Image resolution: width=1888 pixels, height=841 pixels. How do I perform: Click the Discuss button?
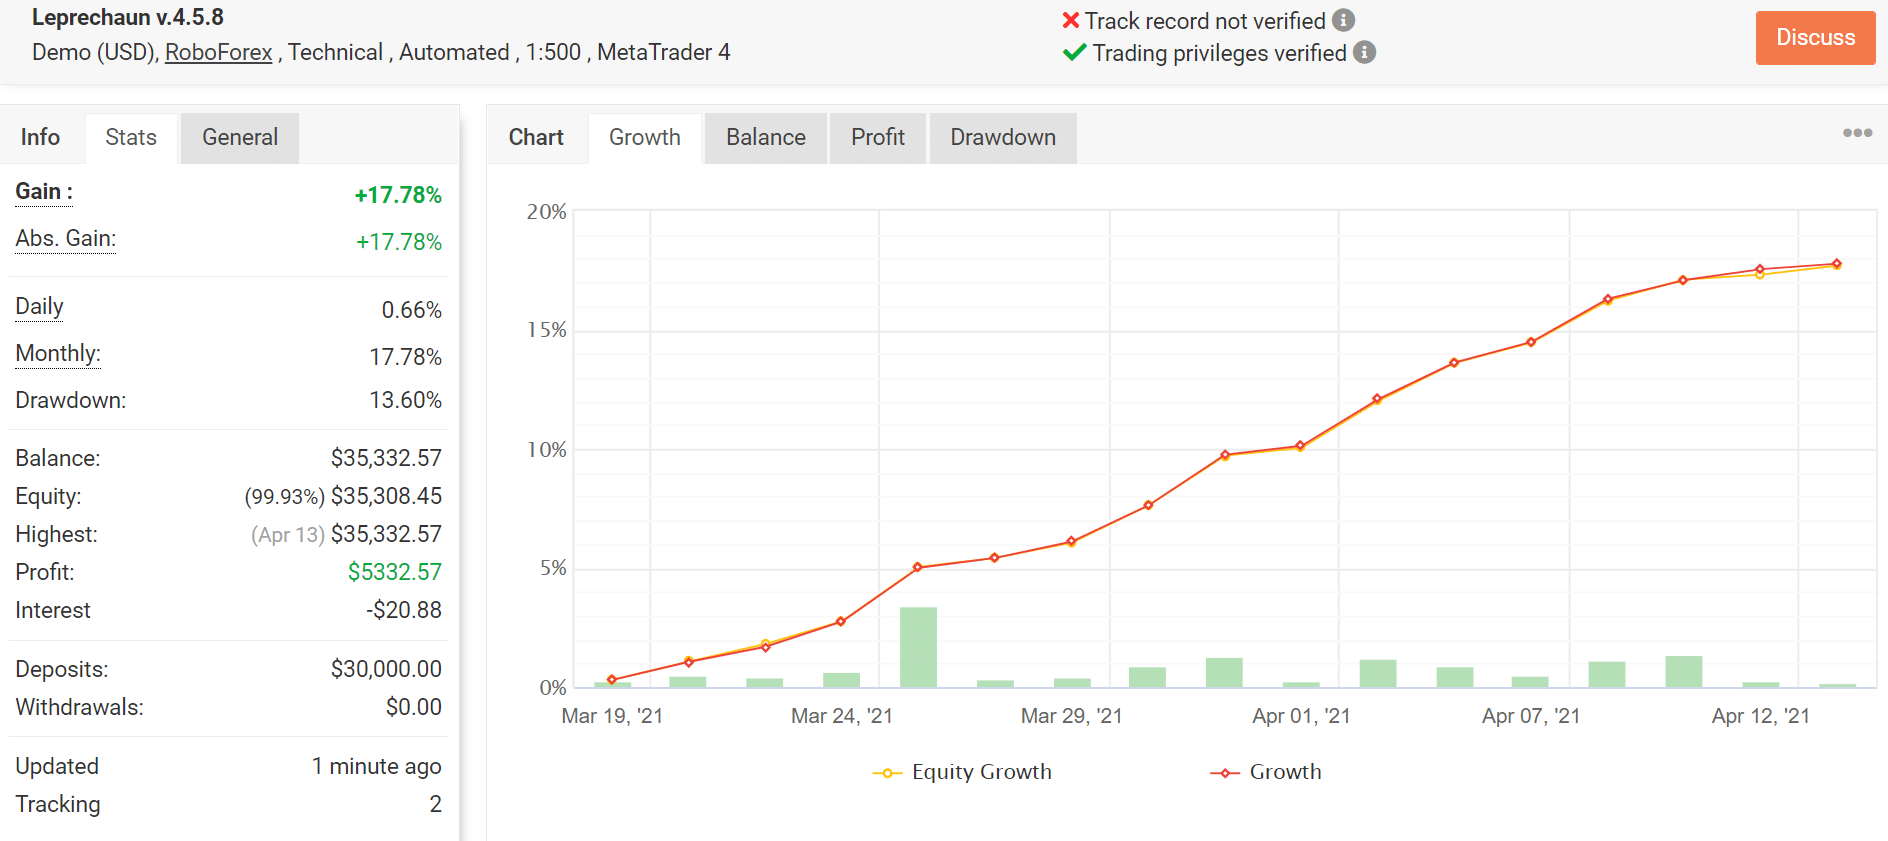[1815, 38]
